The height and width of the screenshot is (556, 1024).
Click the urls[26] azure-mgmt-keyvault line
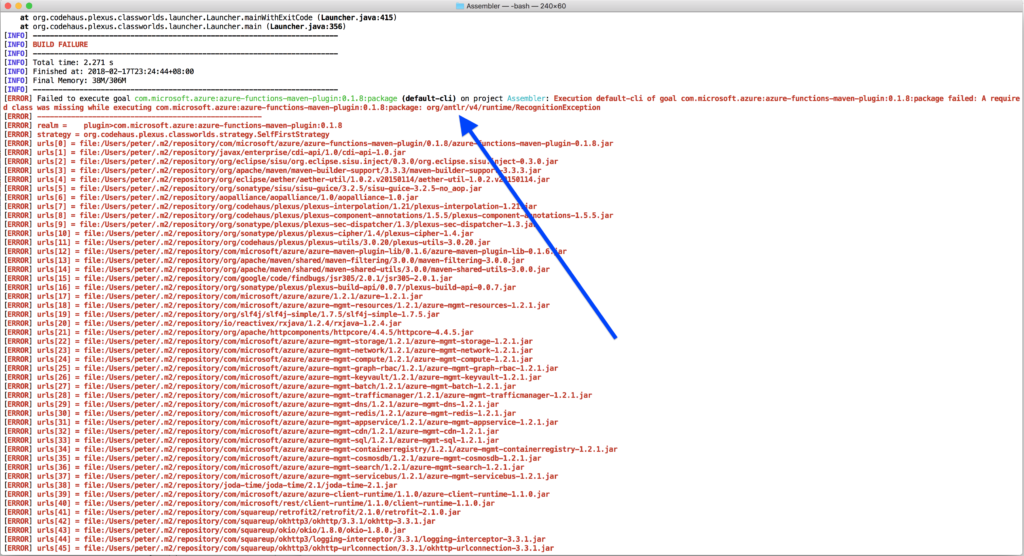pos(272,377)
